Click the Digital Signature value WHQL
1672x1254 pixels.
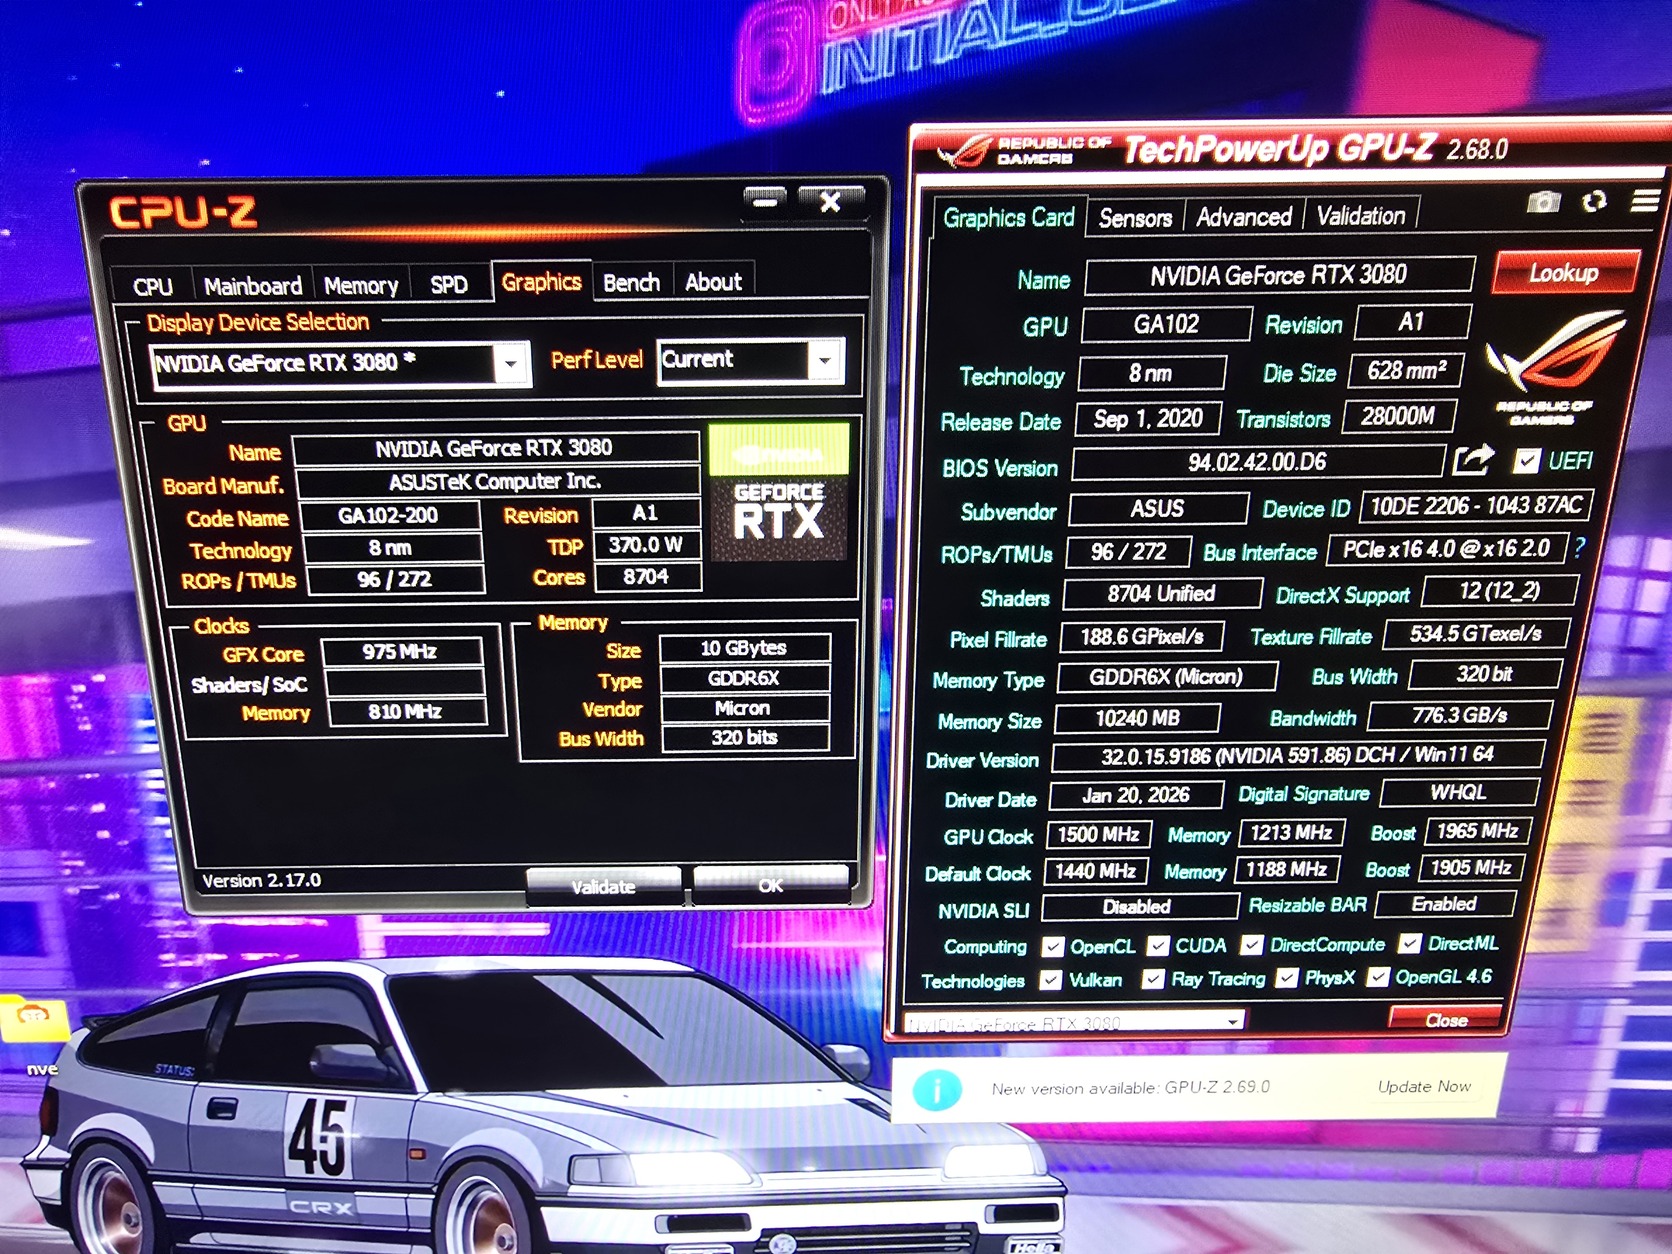1458,792
